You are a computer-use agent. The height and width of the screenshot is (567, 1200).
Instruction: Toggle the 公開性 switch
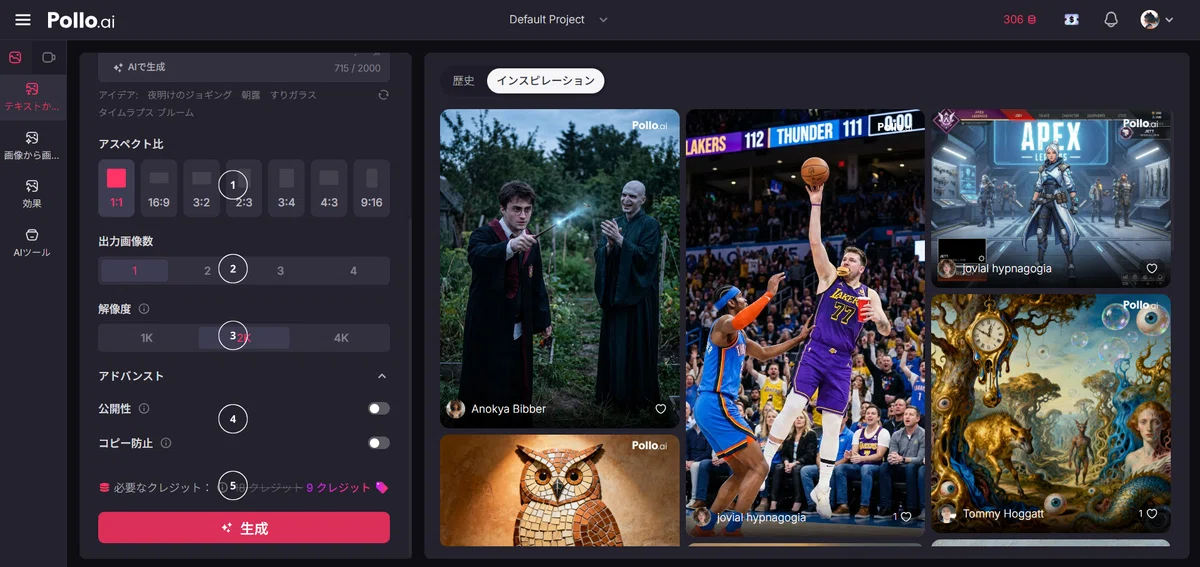[x=379, y=408]
